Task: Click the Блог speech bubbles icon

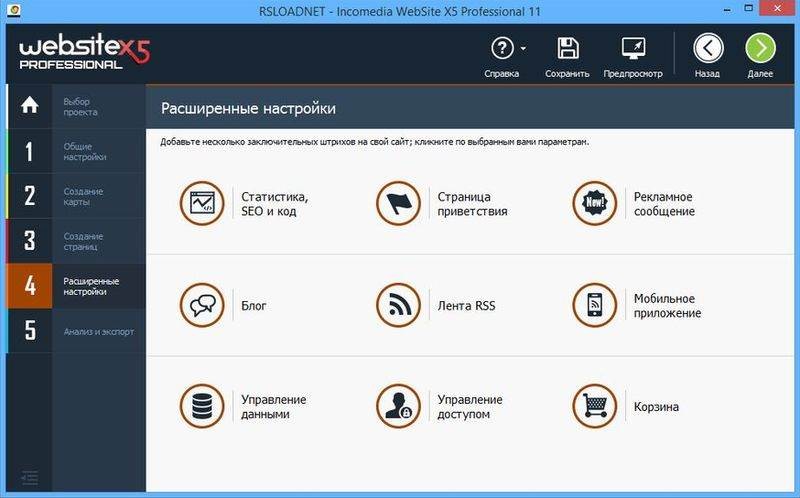Action: 202,305
